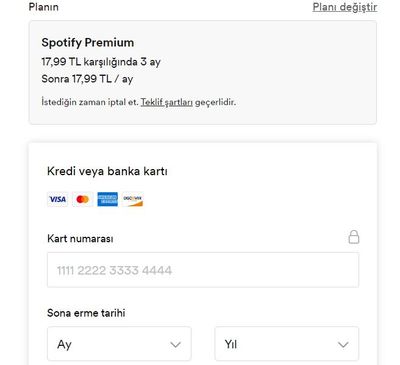
Task: Open the Yıl year dropdown
Action: coord(287,344)
